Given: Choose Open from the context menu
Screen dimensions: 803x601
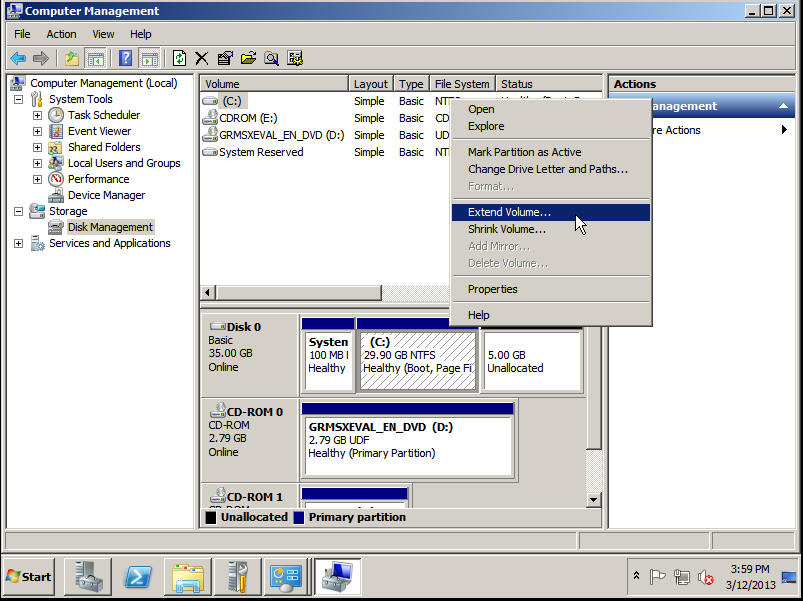Looking at the screenshot, I should click(551, 109).
